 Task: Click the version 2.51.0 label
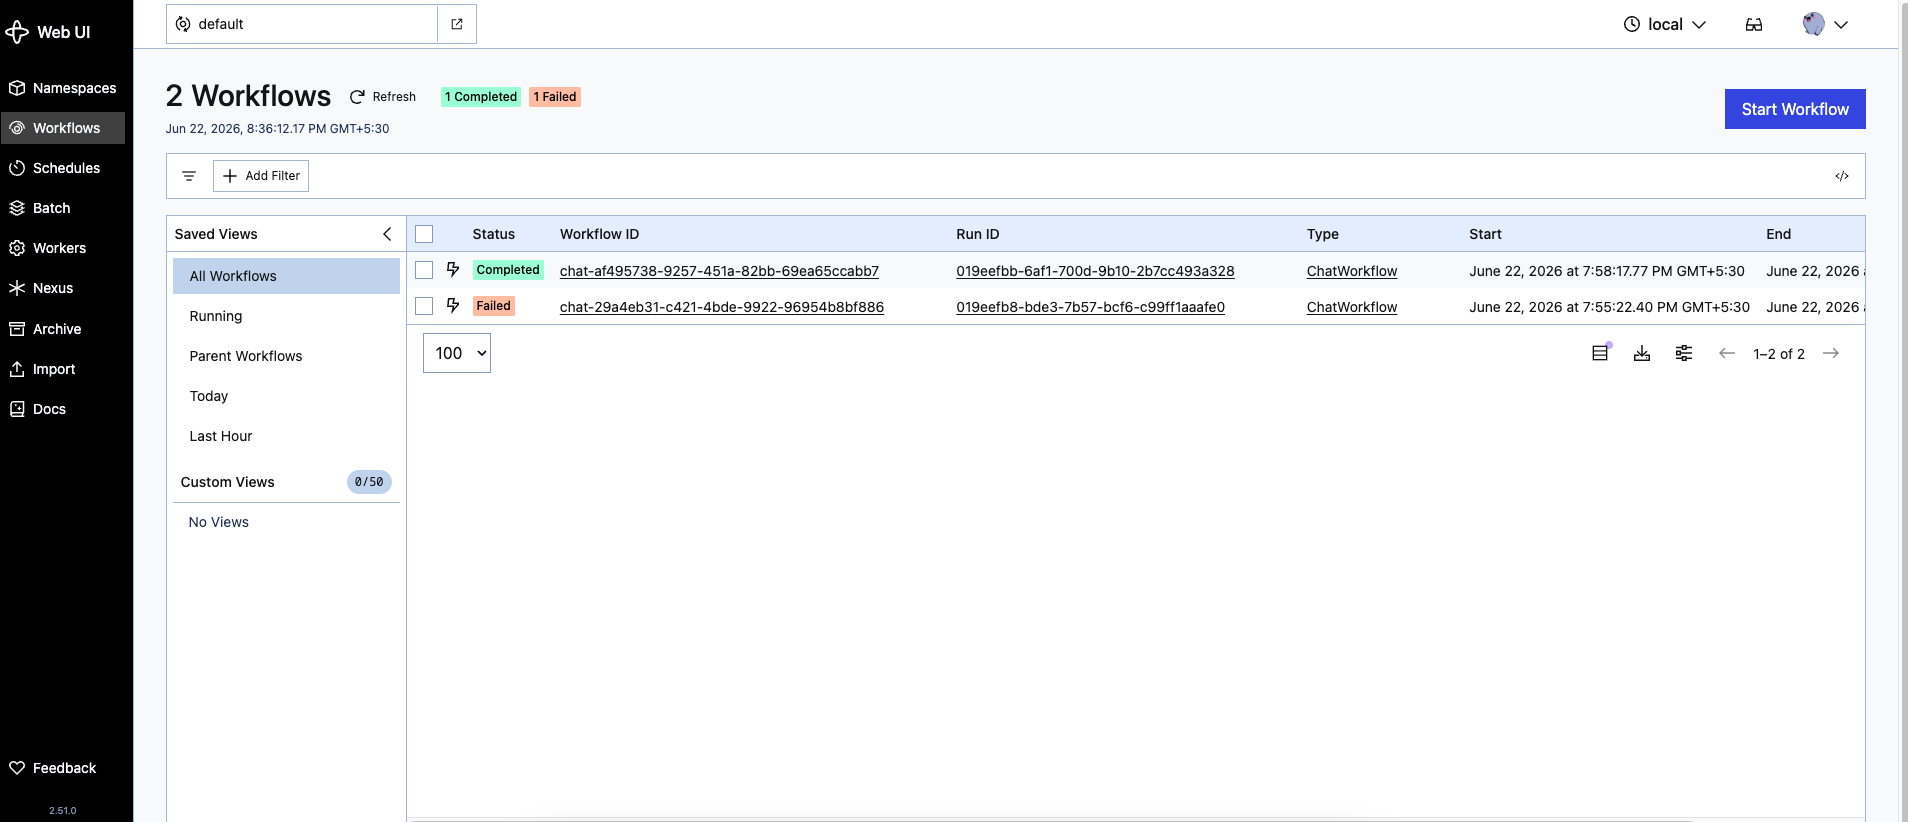pyautogui.click(x=63, y=811)
